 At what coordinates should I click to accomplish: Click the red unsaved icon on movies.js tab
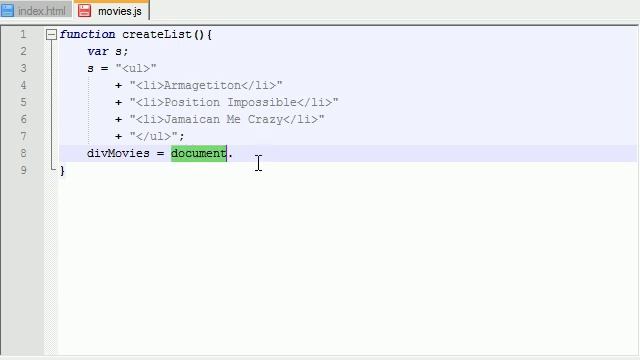pos(84,11)
